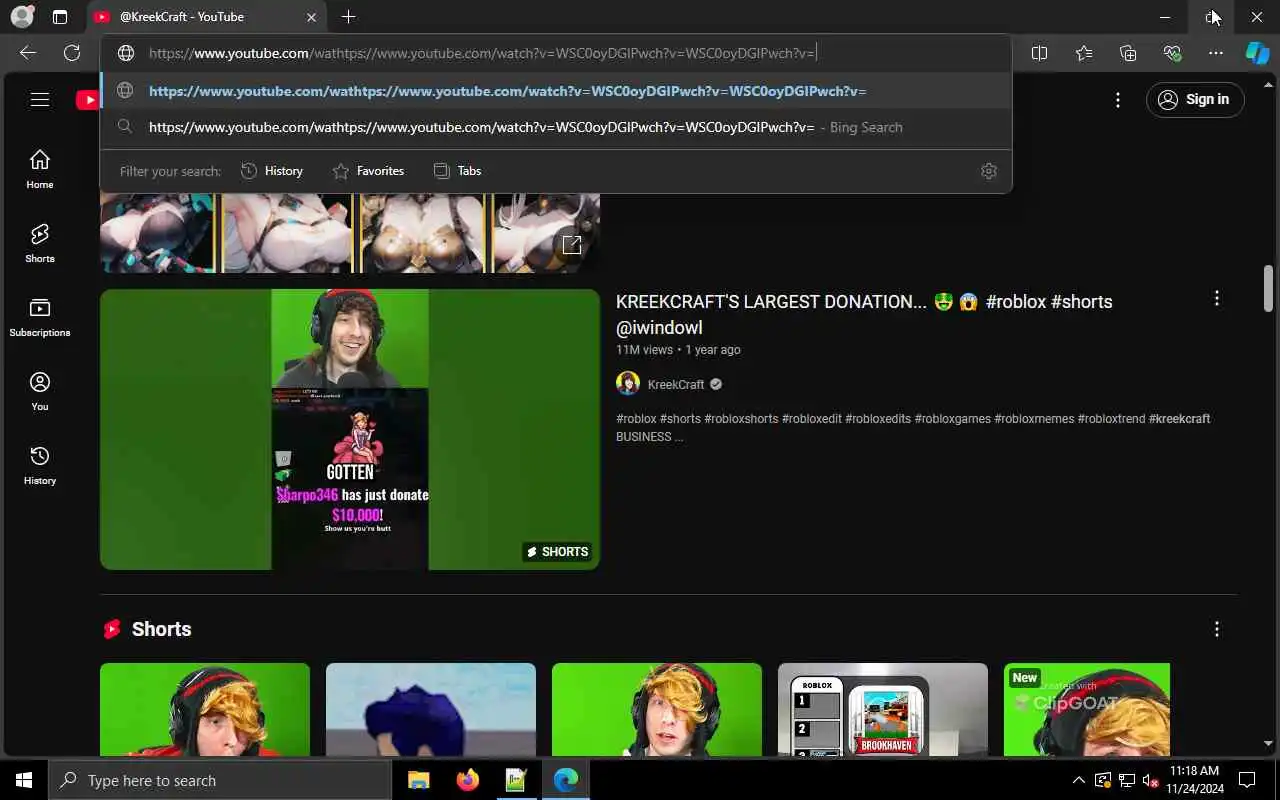This screenshot has height=800, width=1280.
Task: Filter address bar search by Favorites
Action: [x=368, y=171]
